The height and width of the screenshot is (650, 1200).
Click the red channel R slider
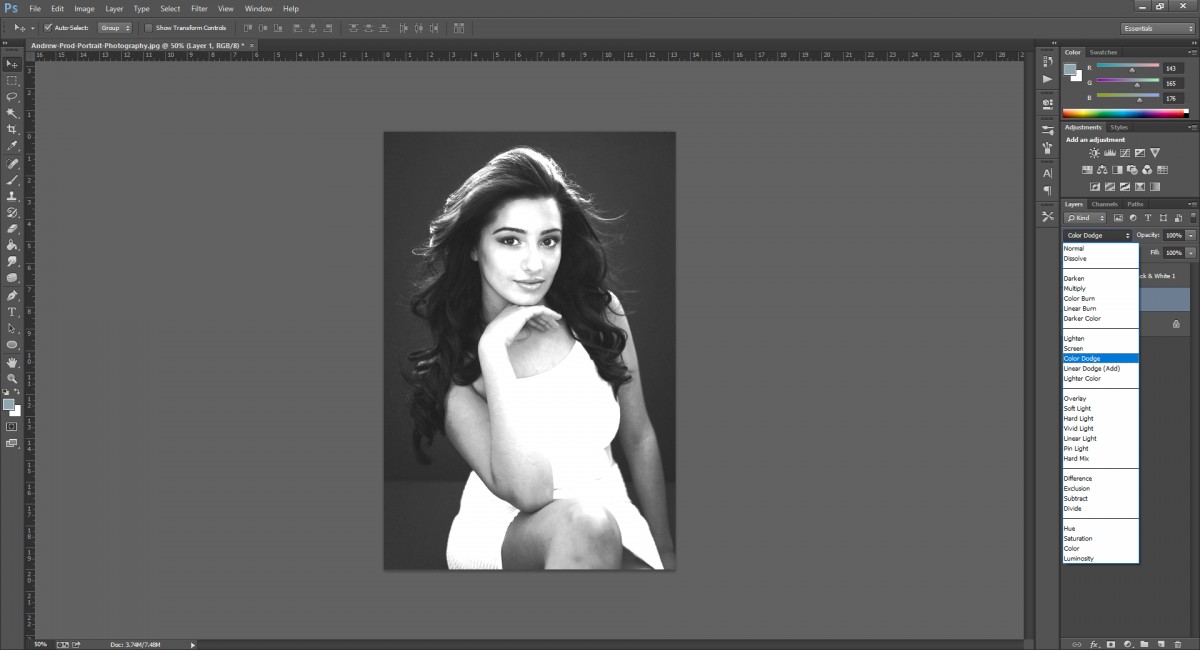[x=1129, y=68]
